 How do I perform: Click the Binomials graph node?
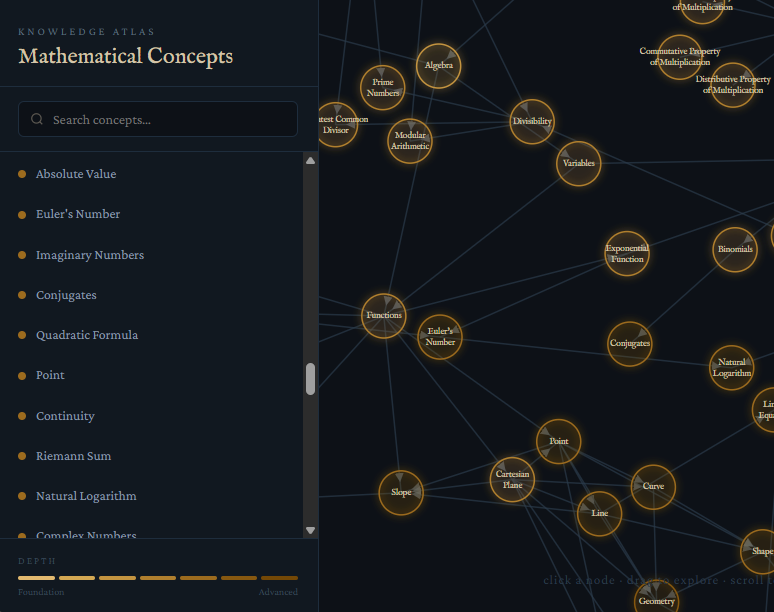[x=735, y=249]
